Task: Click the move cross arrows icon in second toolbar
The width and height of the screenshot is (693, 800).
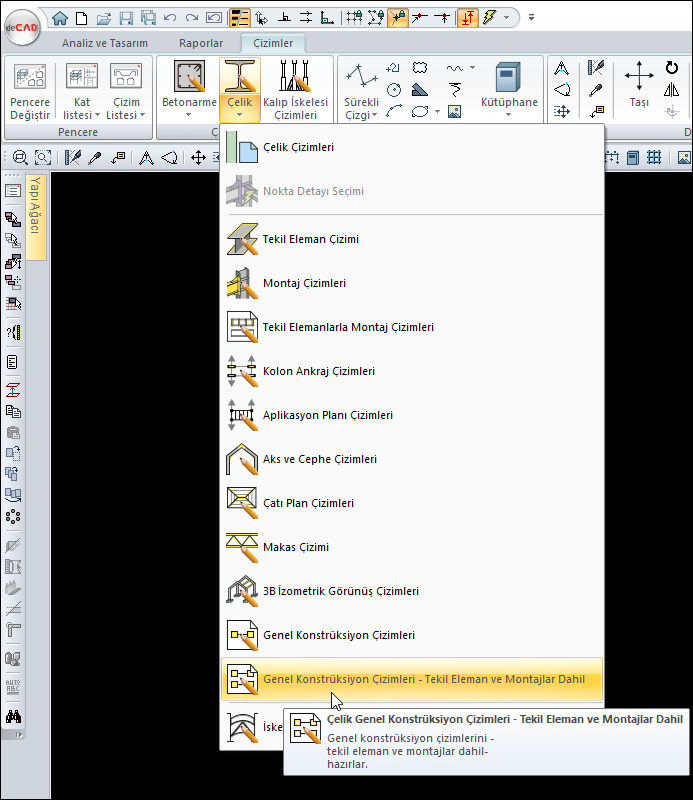Action: pos(198,158)
